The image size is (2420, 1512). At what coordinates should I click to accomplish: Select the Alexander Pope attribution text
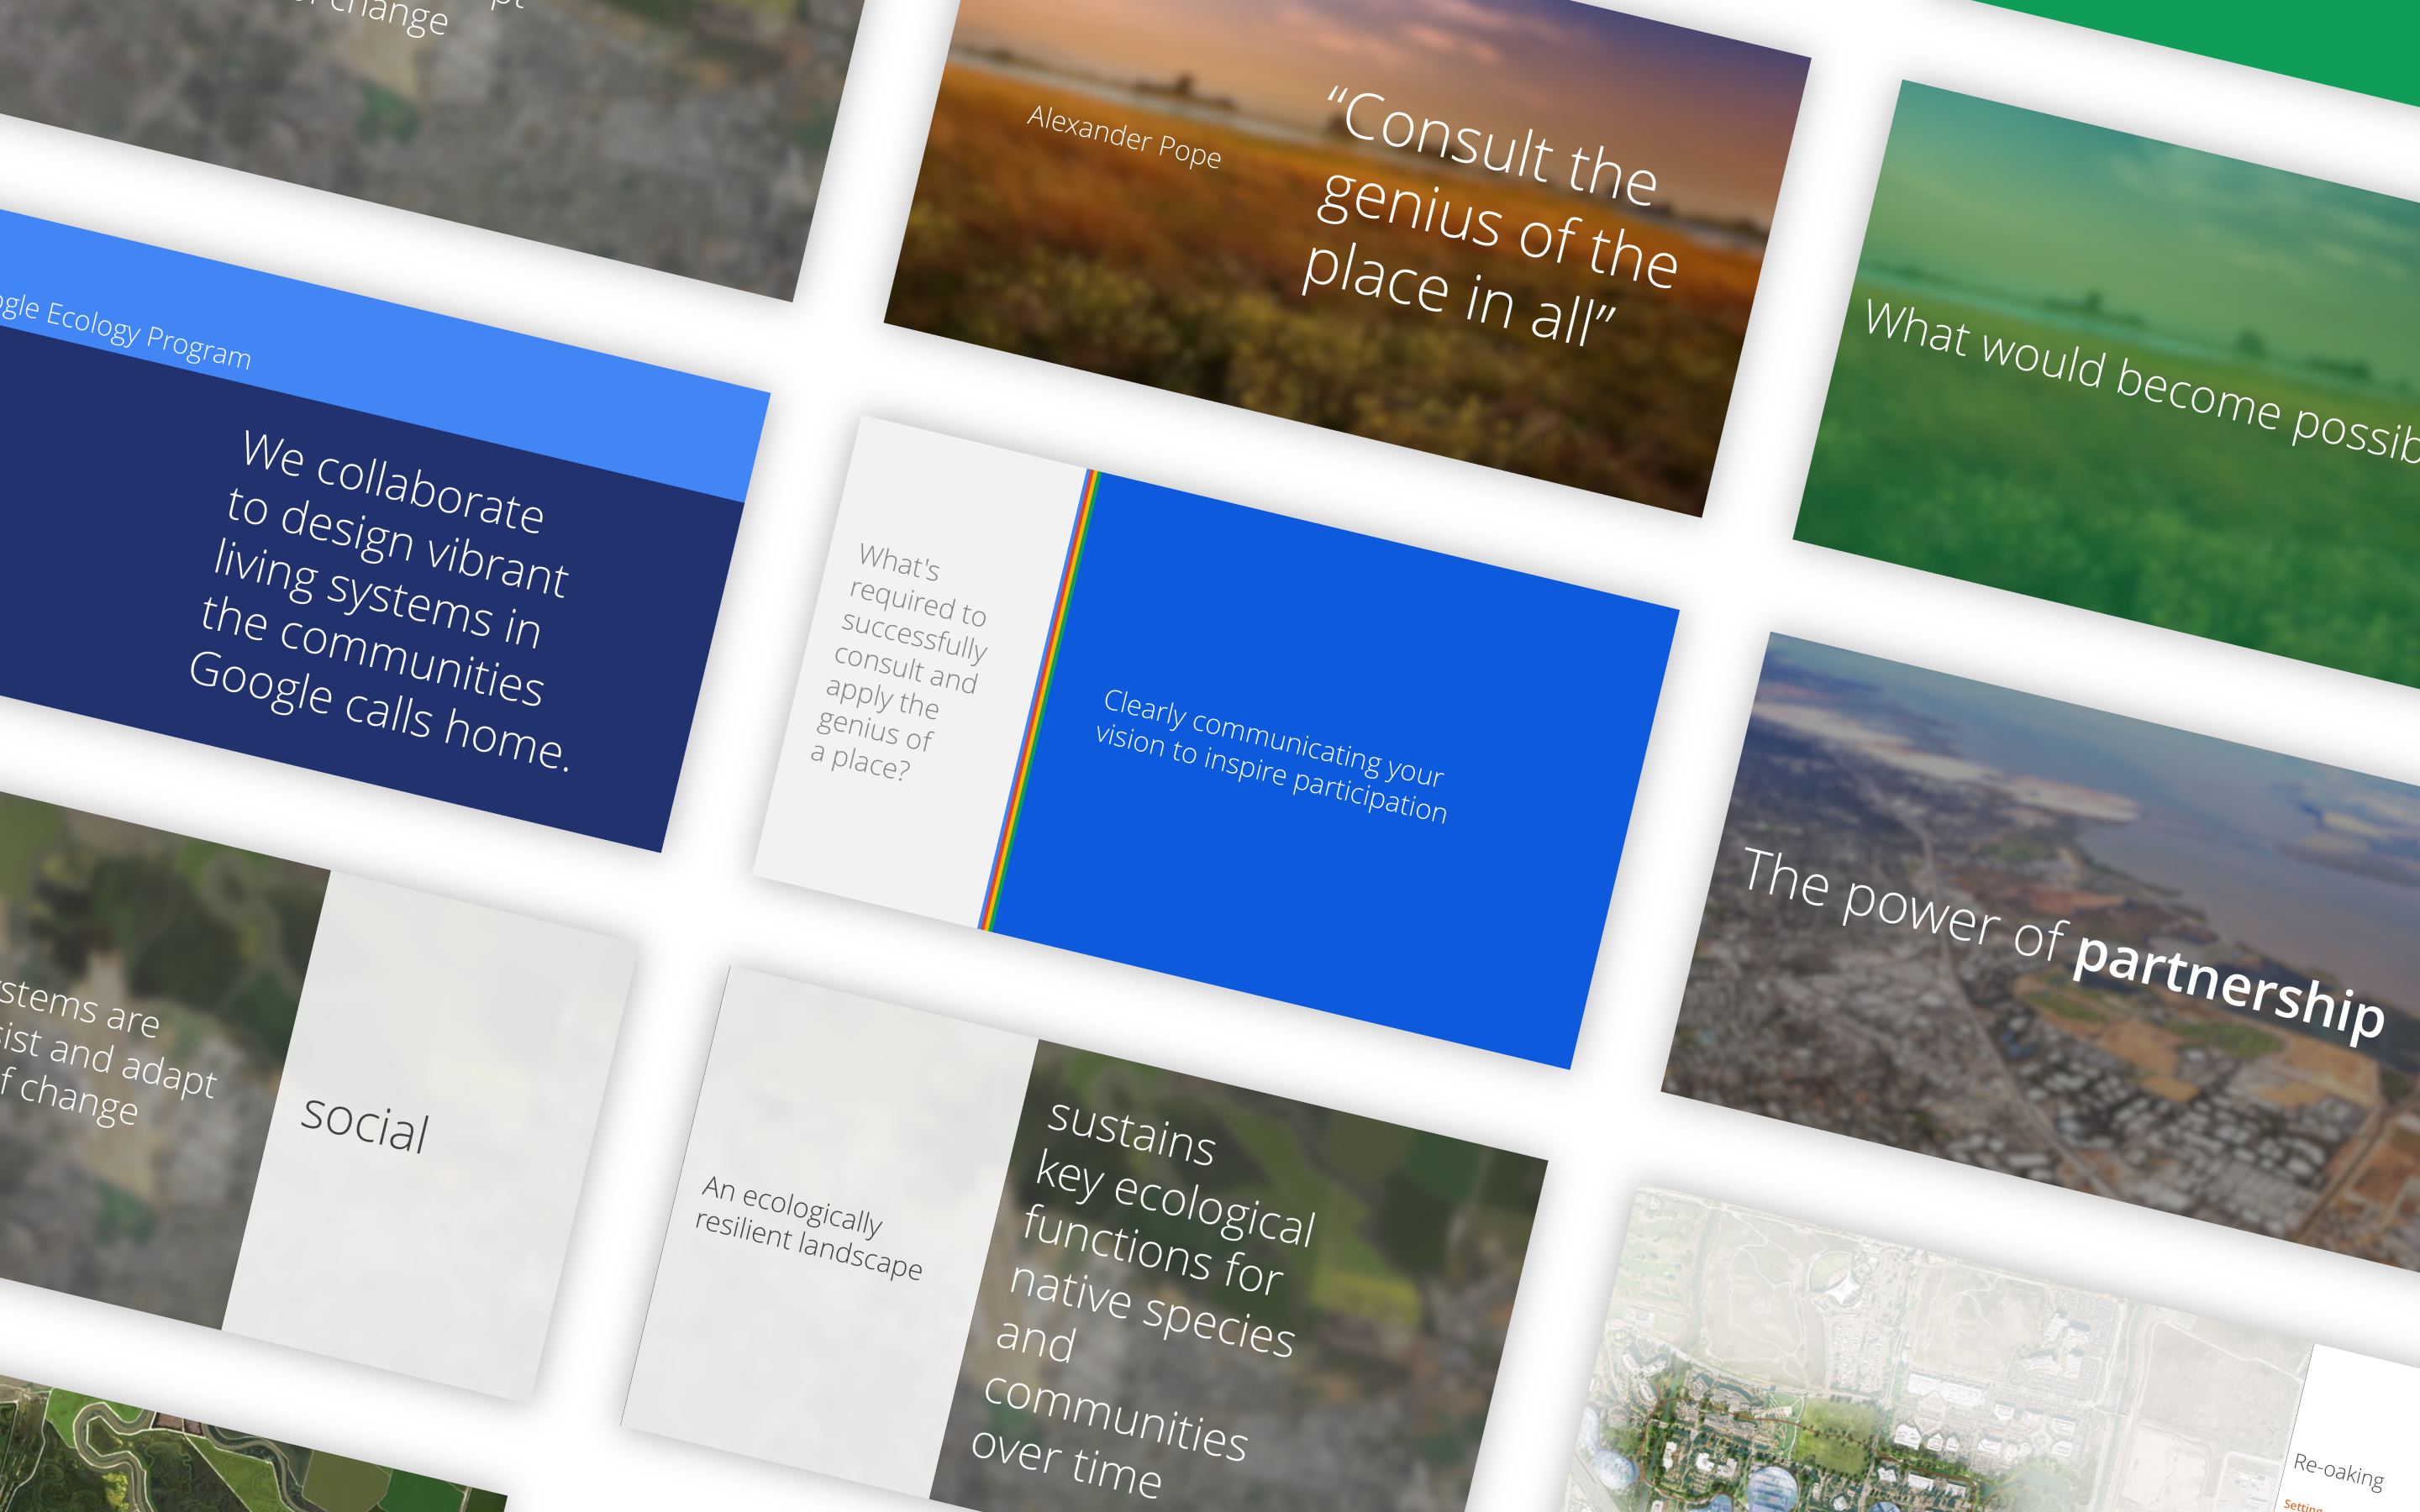pyautogui.click(x=1124, y=136)
